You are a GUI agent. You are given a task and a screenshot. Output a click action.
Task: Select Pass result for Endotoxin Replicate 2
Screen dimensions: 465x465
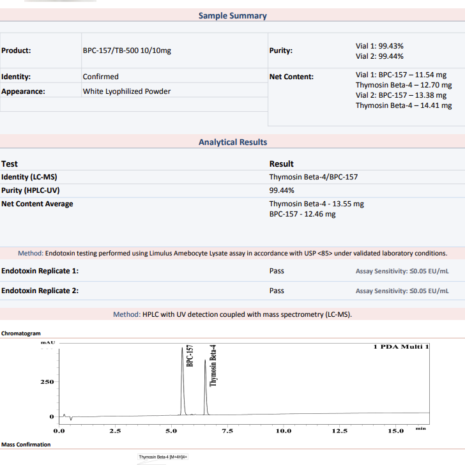click(x=277, y=291)
